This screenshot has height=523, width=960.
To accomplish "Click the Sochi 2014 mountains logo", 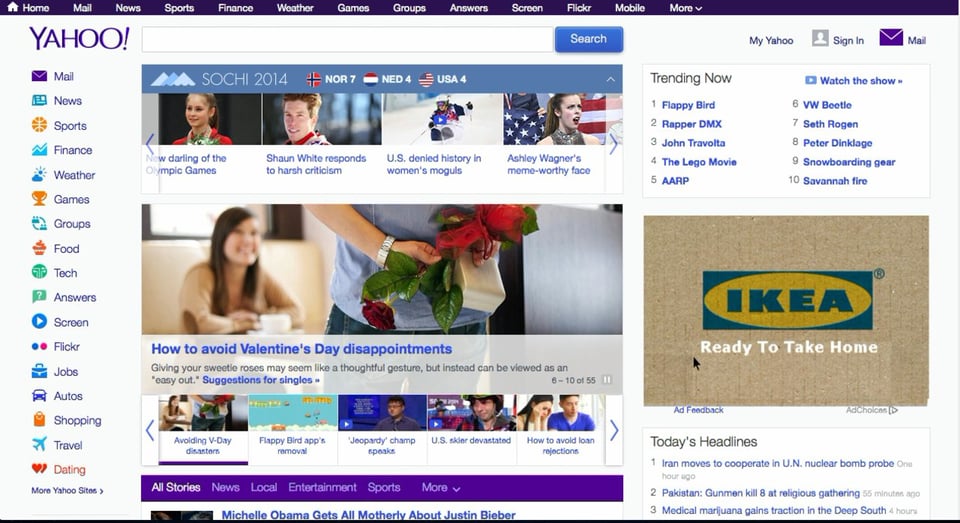I will tap(173, 79).
